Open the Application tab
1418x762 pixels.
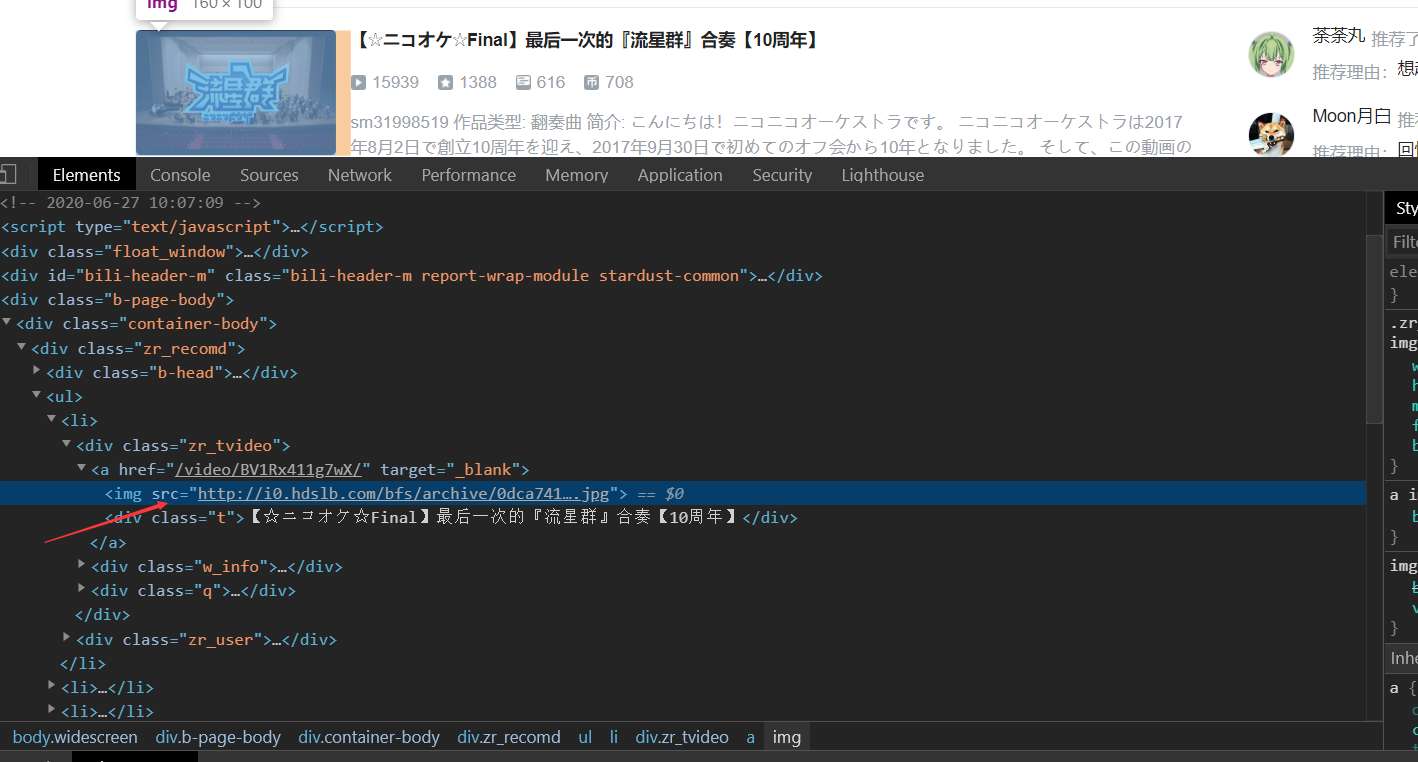click(680, 175)
